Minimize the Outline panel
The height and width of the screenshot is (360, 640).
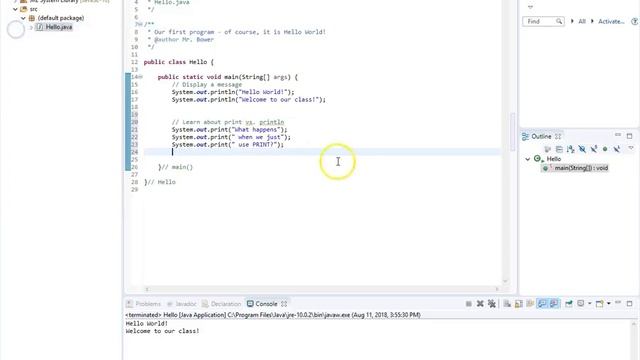coord(618,135)
